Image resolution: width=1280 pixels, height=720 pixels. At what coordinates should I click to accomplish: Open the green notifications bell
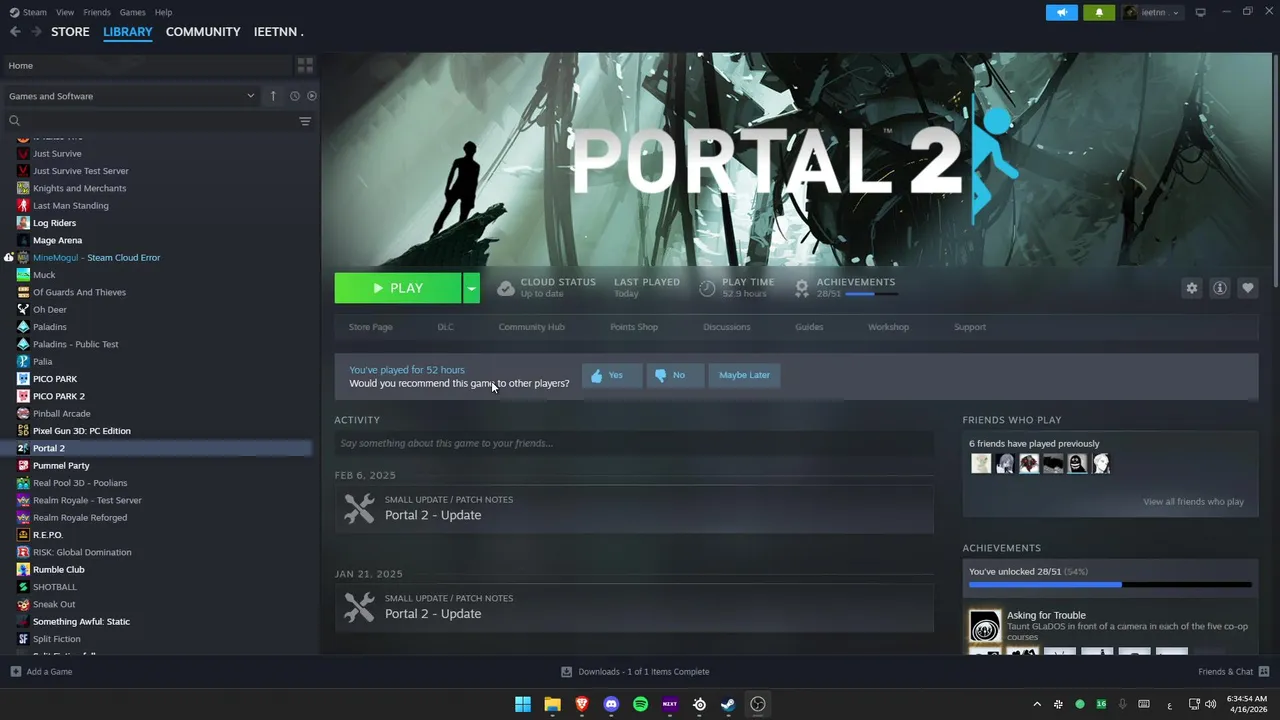1099,12
